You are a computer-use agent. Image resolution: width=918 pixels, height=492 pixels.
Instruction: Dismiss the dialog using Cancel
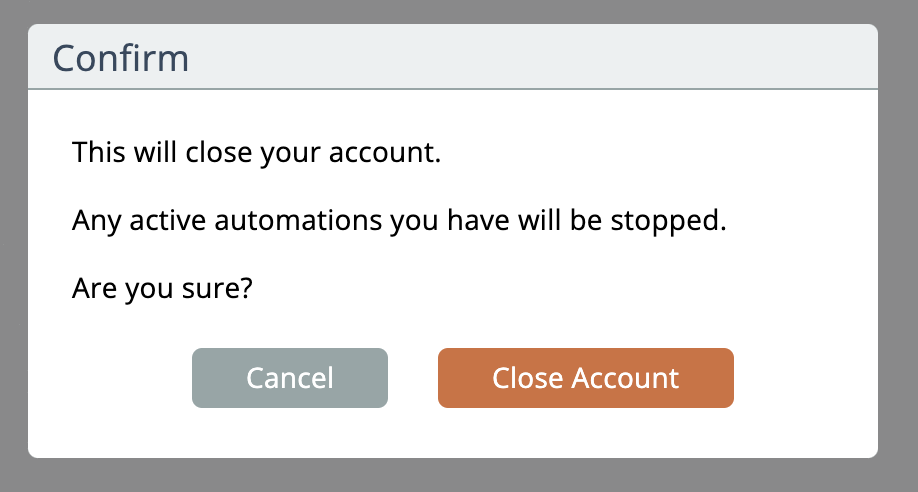click(289, 378)
